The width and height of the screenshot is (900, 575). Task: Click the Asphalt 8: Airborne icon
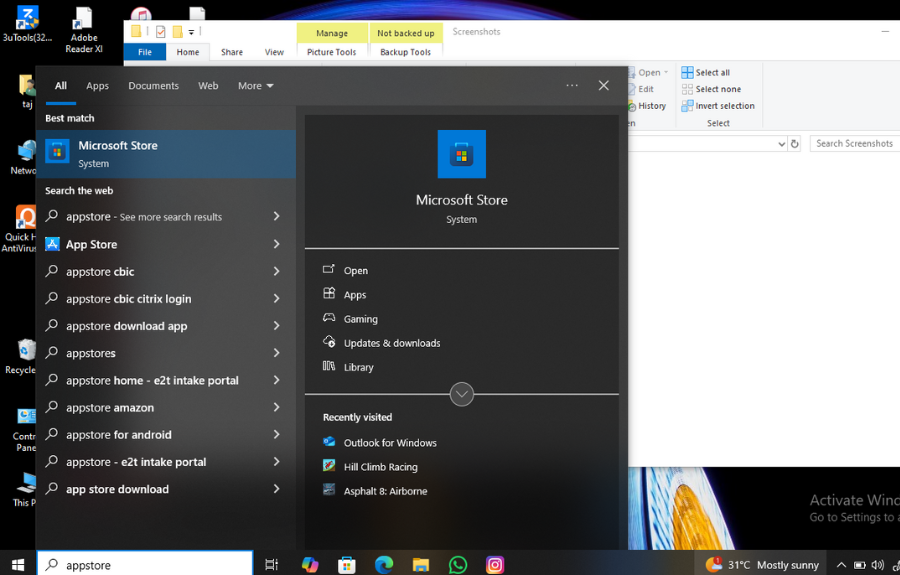click(328, 490)
